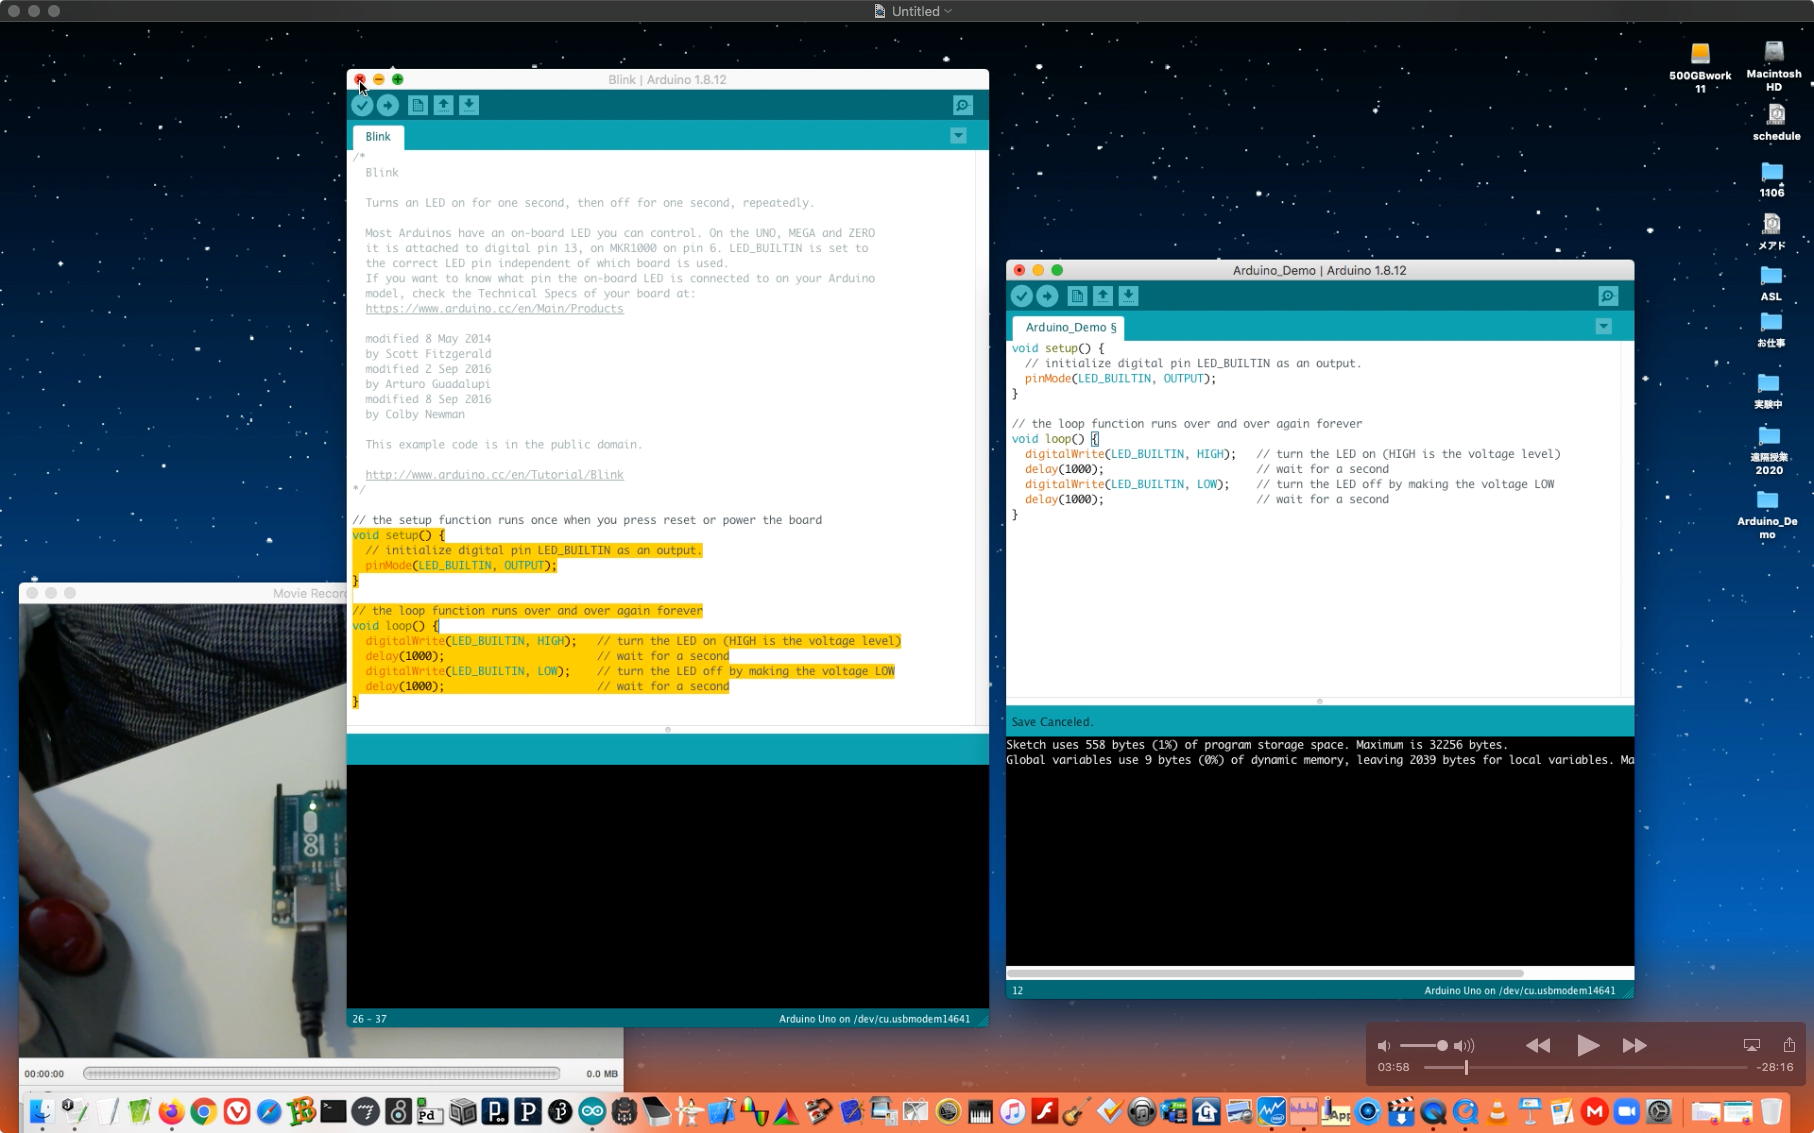1814x1133 pixels.
Task: Expand tab menu dropdown in Blink window
Action: pos(958,136)
